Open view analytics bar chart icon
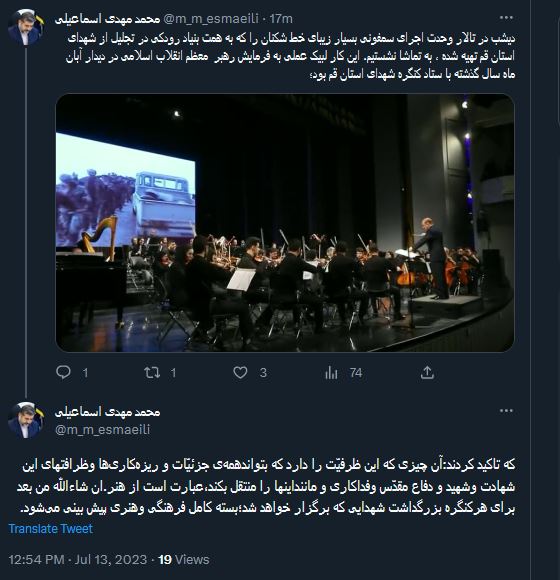 click(331, 373)
